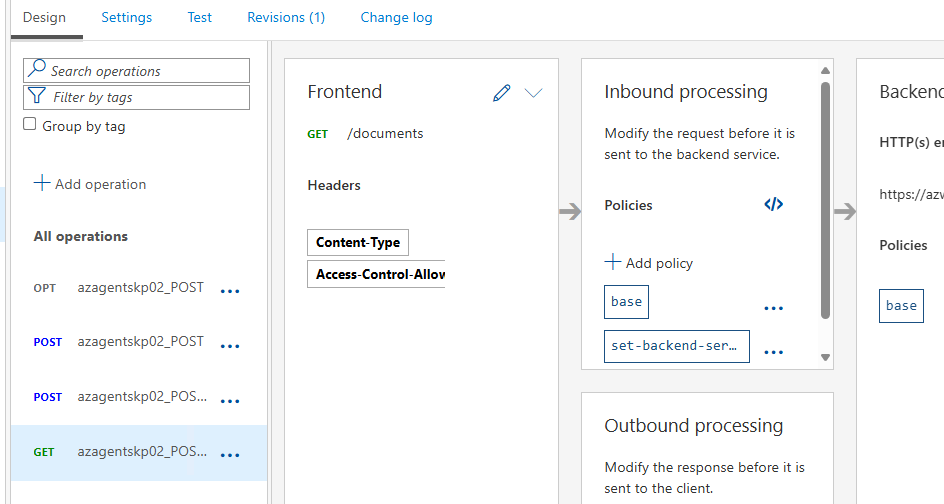Open the Inbound processing policy code editor icon

click(774, 204)
